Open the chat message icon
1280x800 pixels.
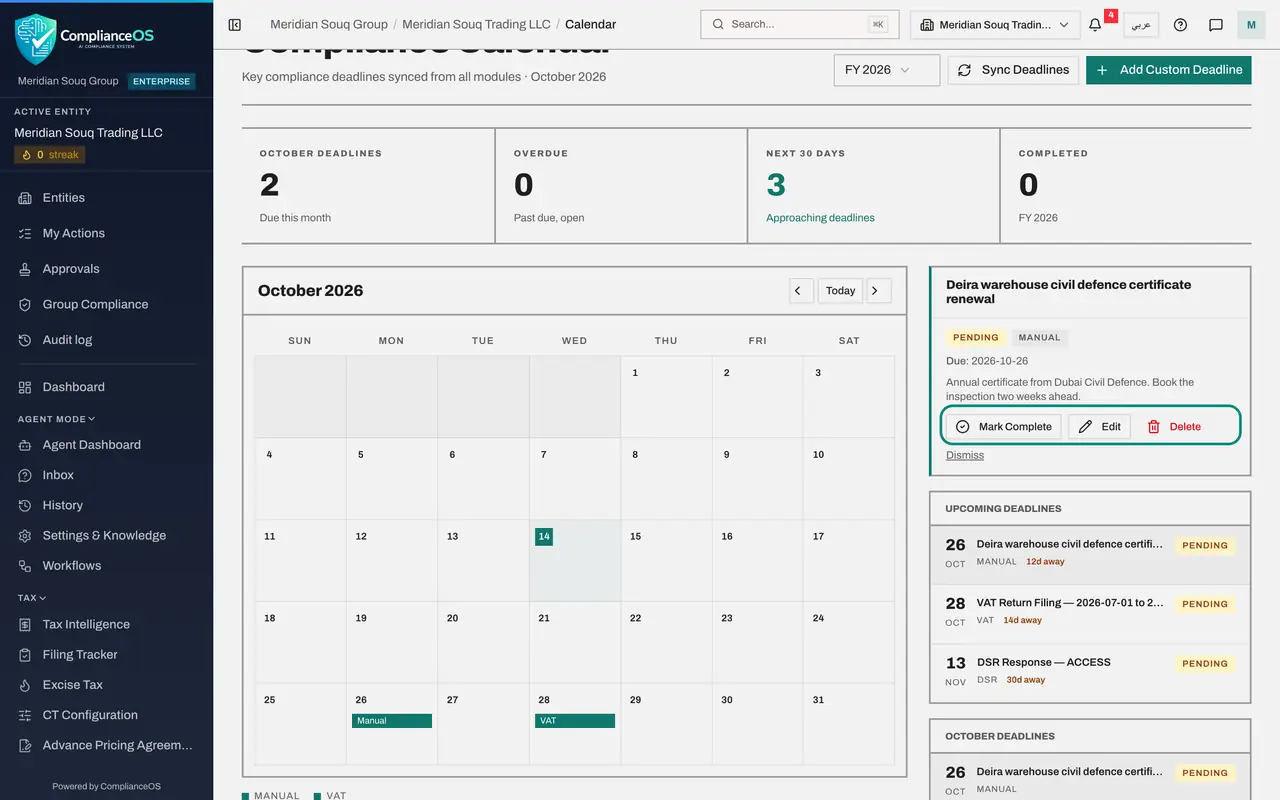(1216, 24)
